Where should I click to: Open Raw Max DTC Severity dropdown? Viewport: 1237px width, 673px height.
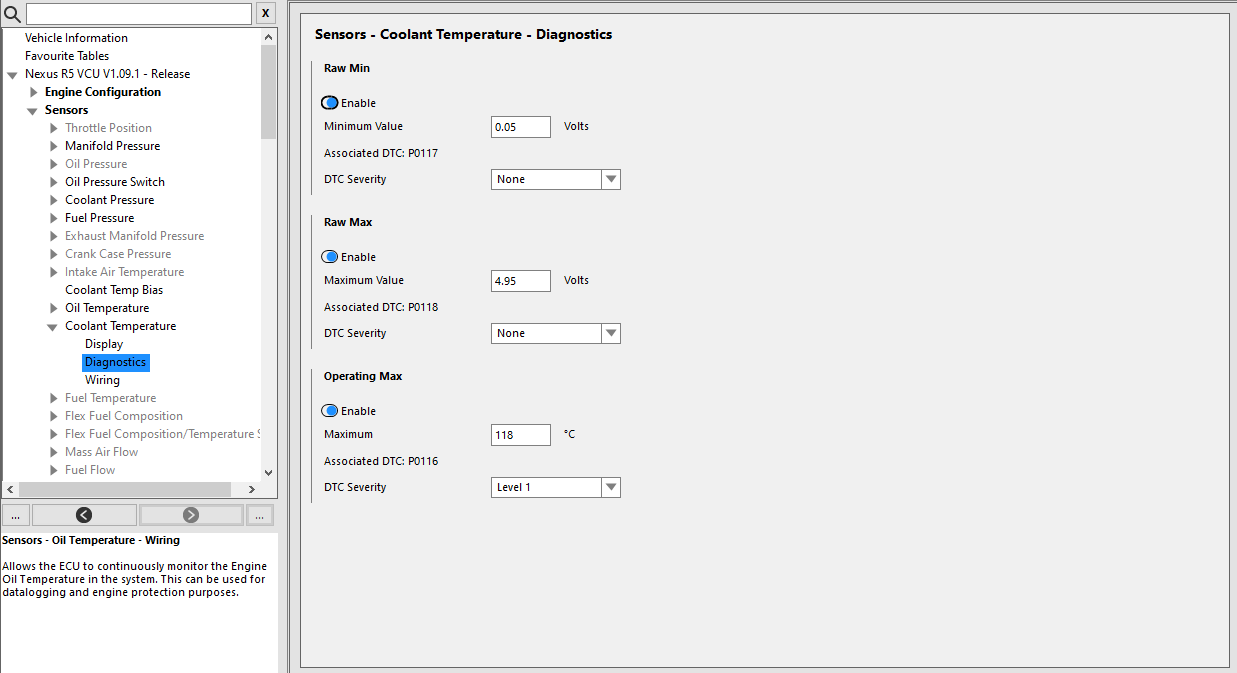[x=556, y=333]
